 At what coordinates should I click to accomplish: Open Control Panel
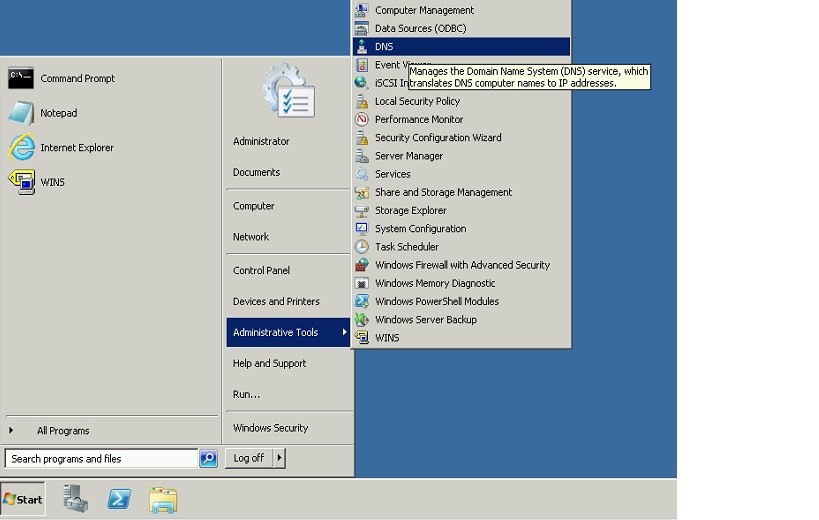[x=261, y=270]
